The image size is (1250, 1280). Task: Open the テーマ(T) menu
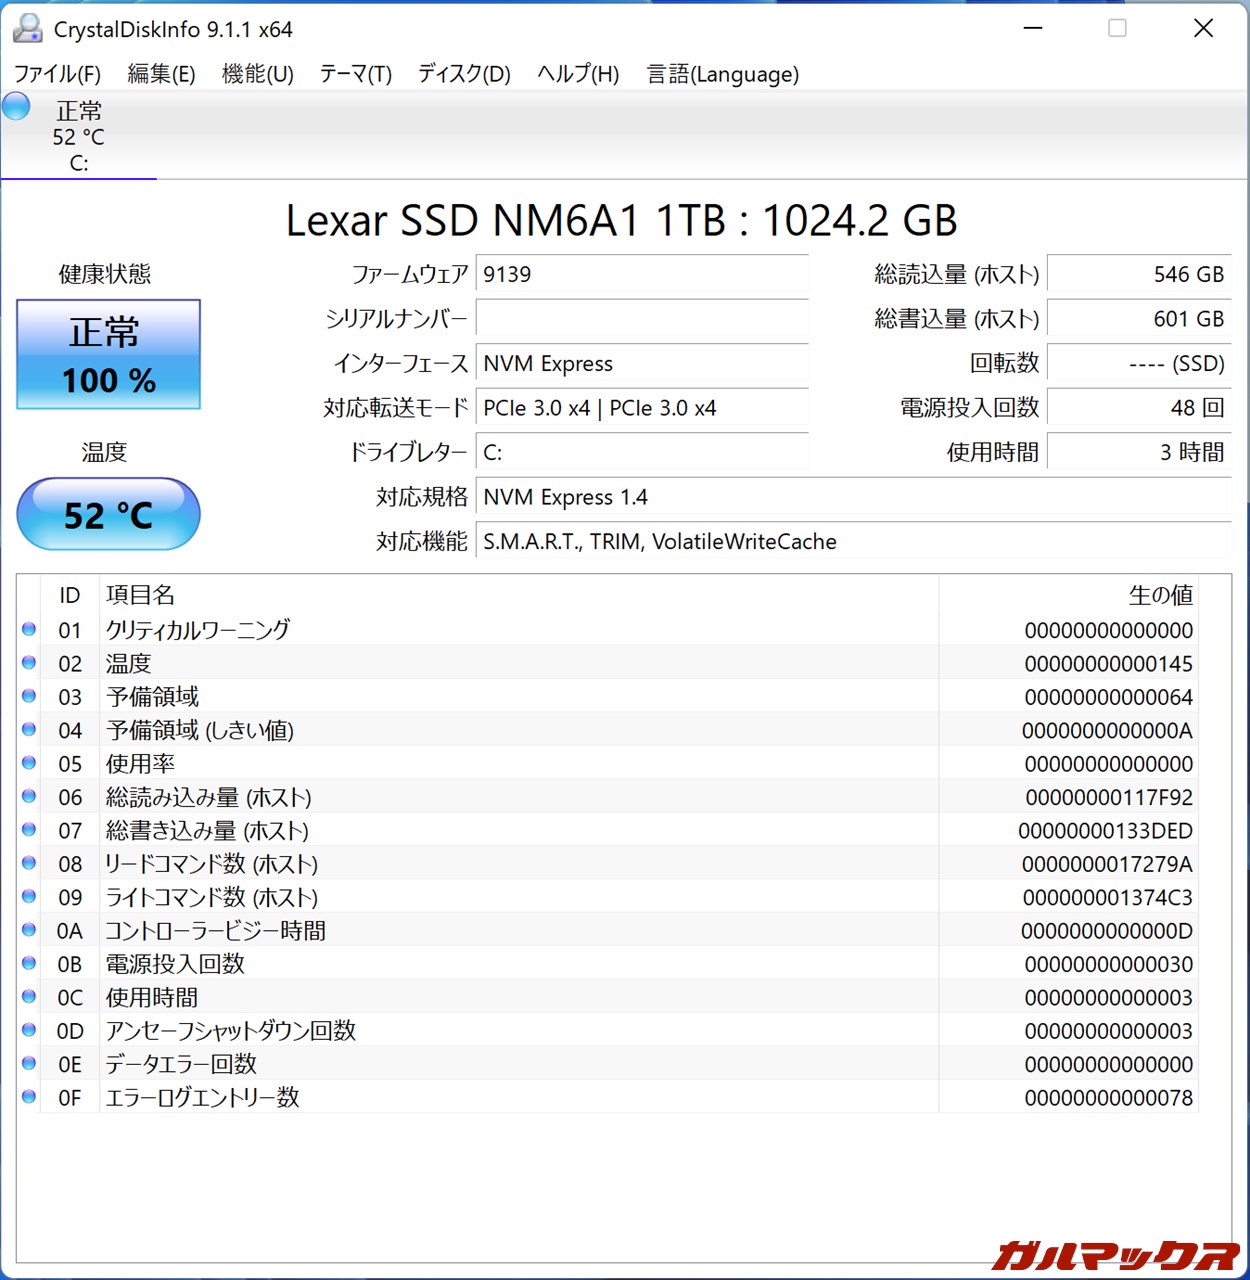coord(354,73)
